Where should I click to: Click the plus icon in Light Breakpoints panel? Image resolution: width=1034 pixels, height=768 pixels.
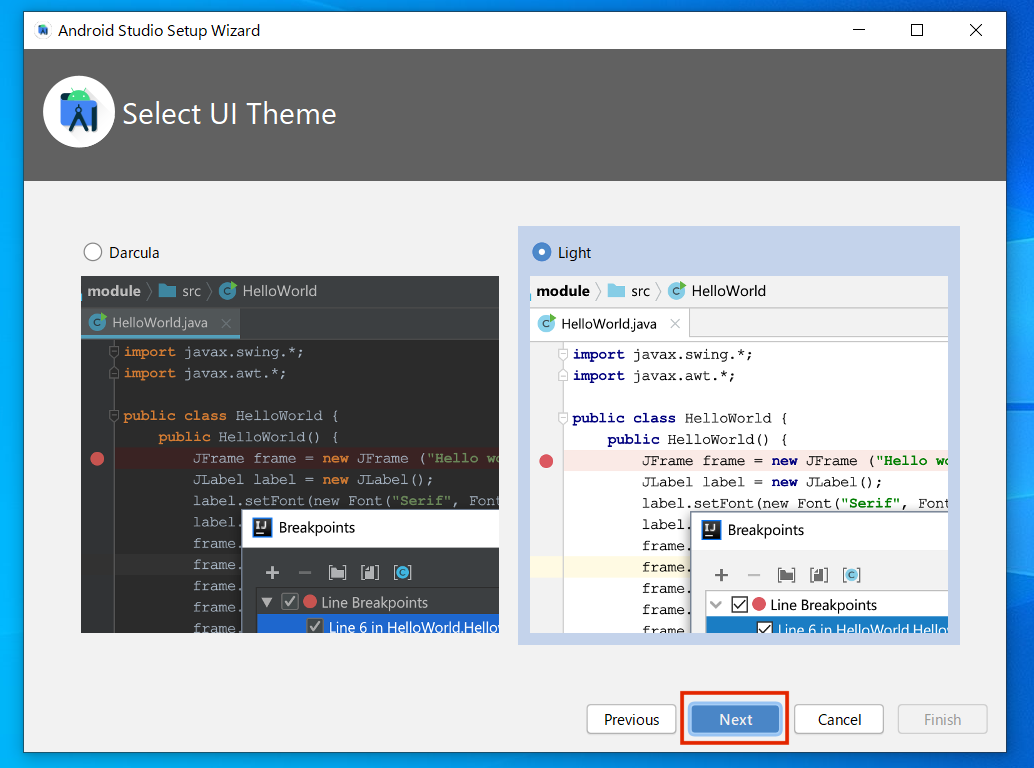(x=721, y=575)
